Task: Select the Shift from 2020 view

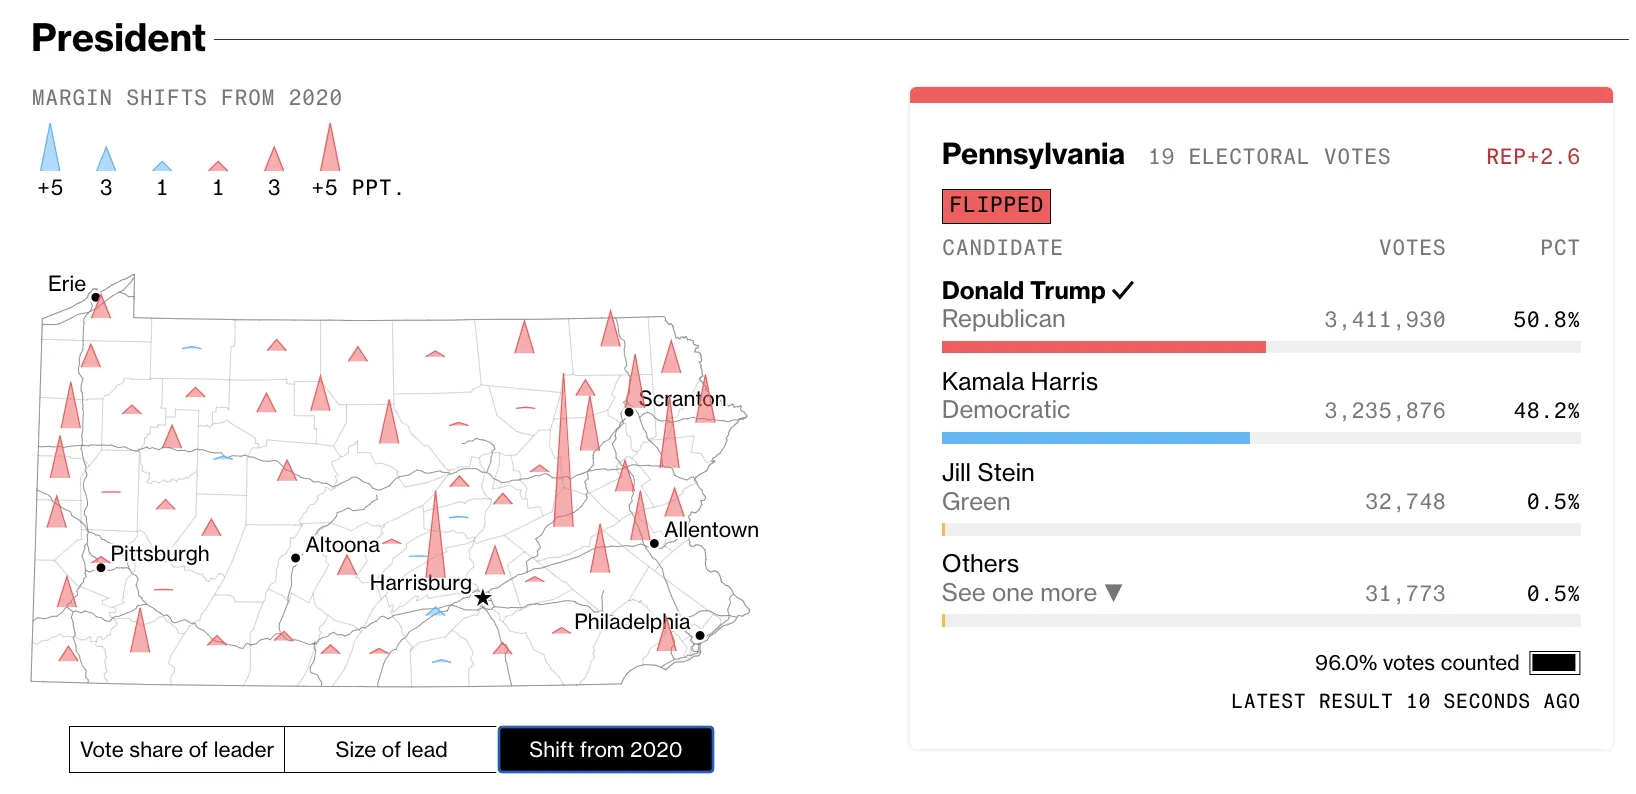Action: (x=605, y=750)
